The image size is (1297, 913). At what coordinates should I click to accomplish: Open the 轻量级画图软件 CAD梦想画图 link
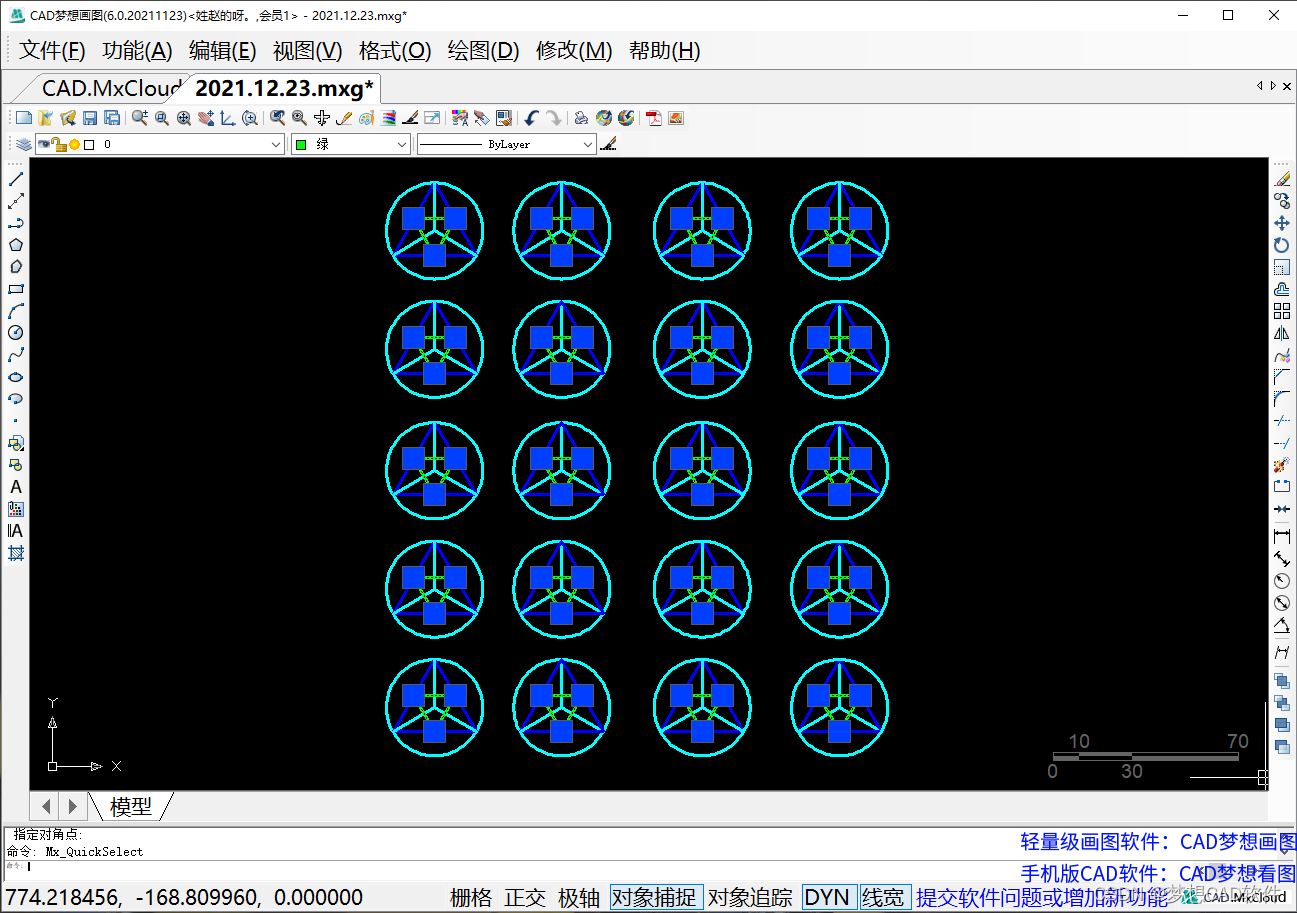pos(1157,842)
